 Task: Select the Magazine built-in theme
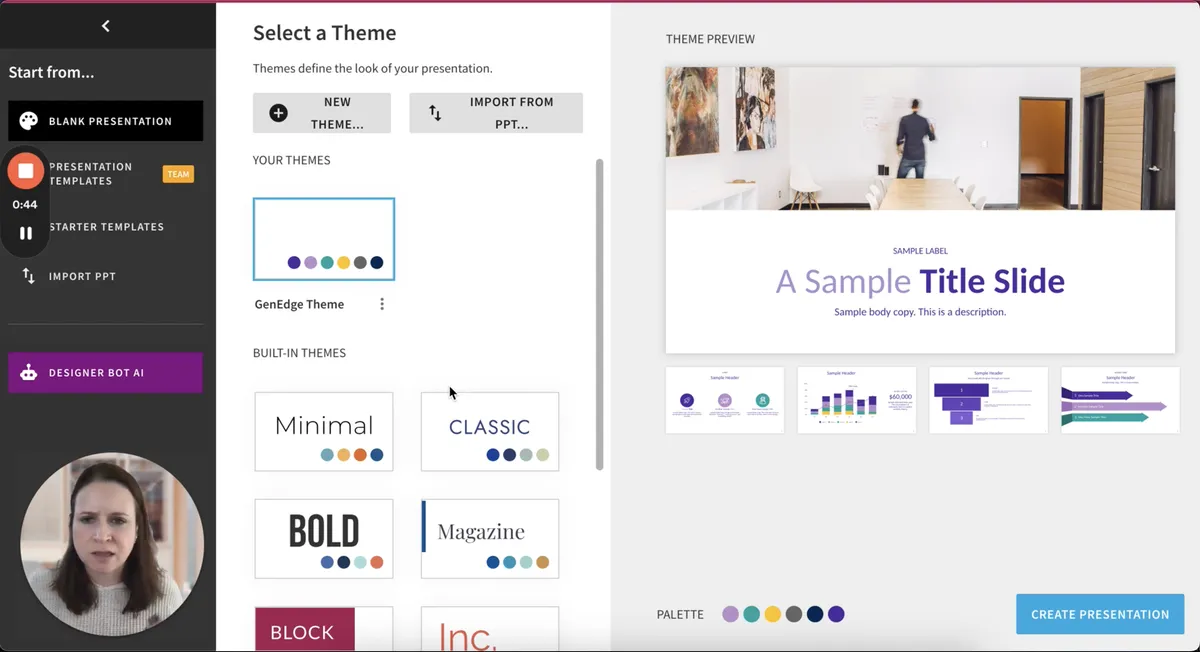(490, 538)
